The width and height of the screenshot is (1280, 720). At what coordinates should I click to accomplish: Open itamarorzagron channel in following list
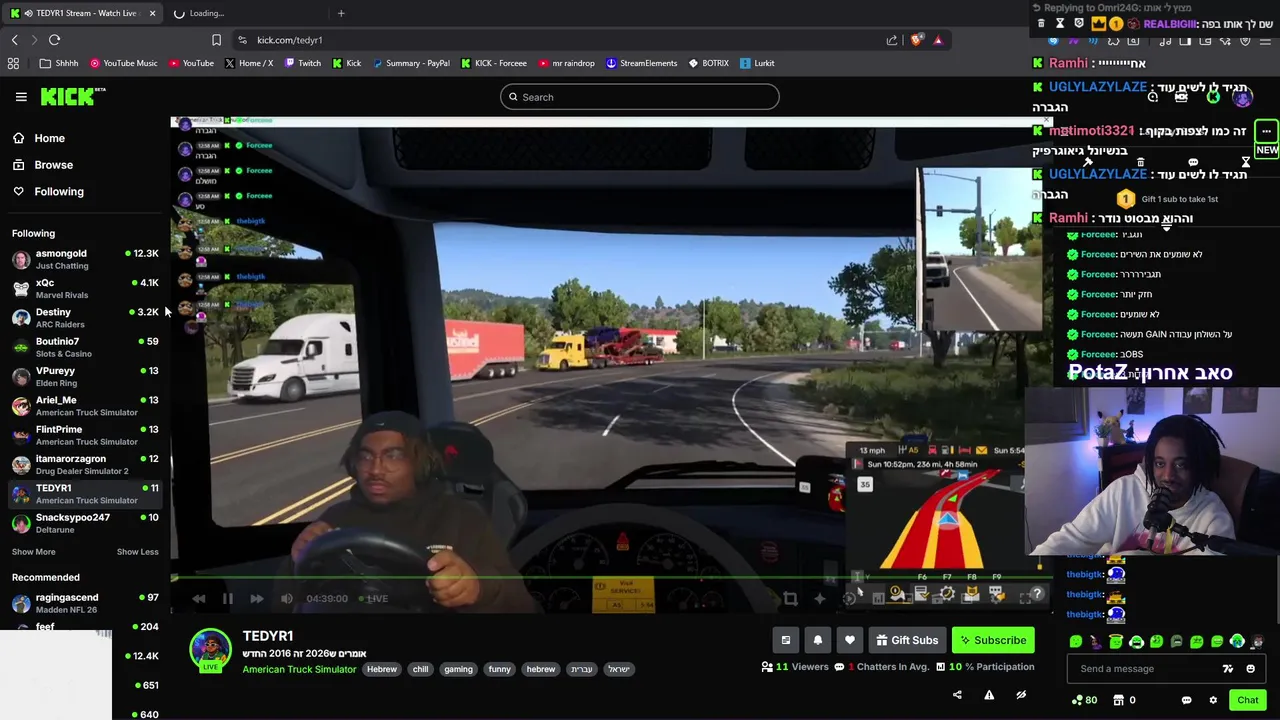click(85, 464)
